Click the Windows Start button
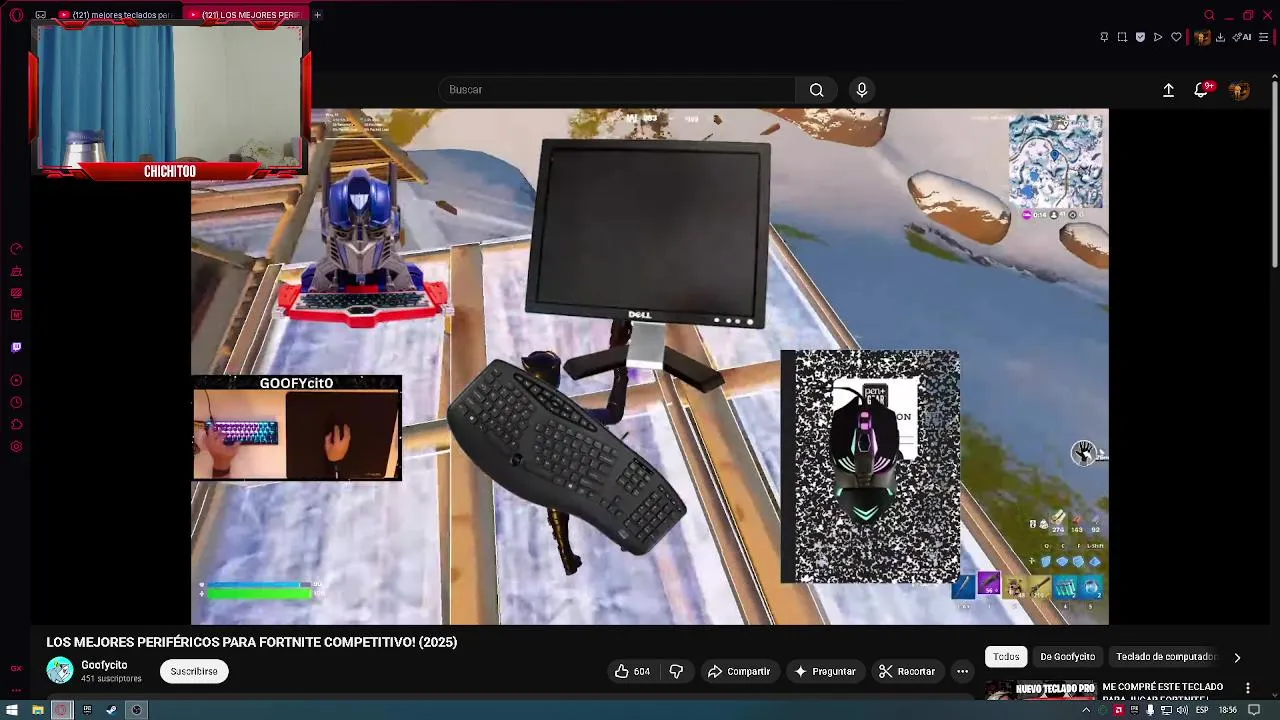 (12, 710)
